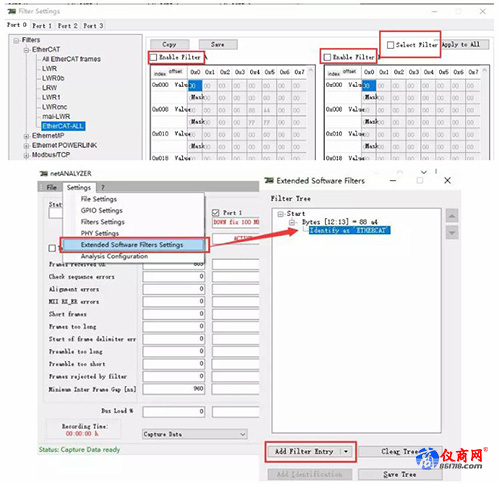Click the move-down arrow beside Filter Tree
The width and height of the screenshot is (500, 484).
coord(452,232)
